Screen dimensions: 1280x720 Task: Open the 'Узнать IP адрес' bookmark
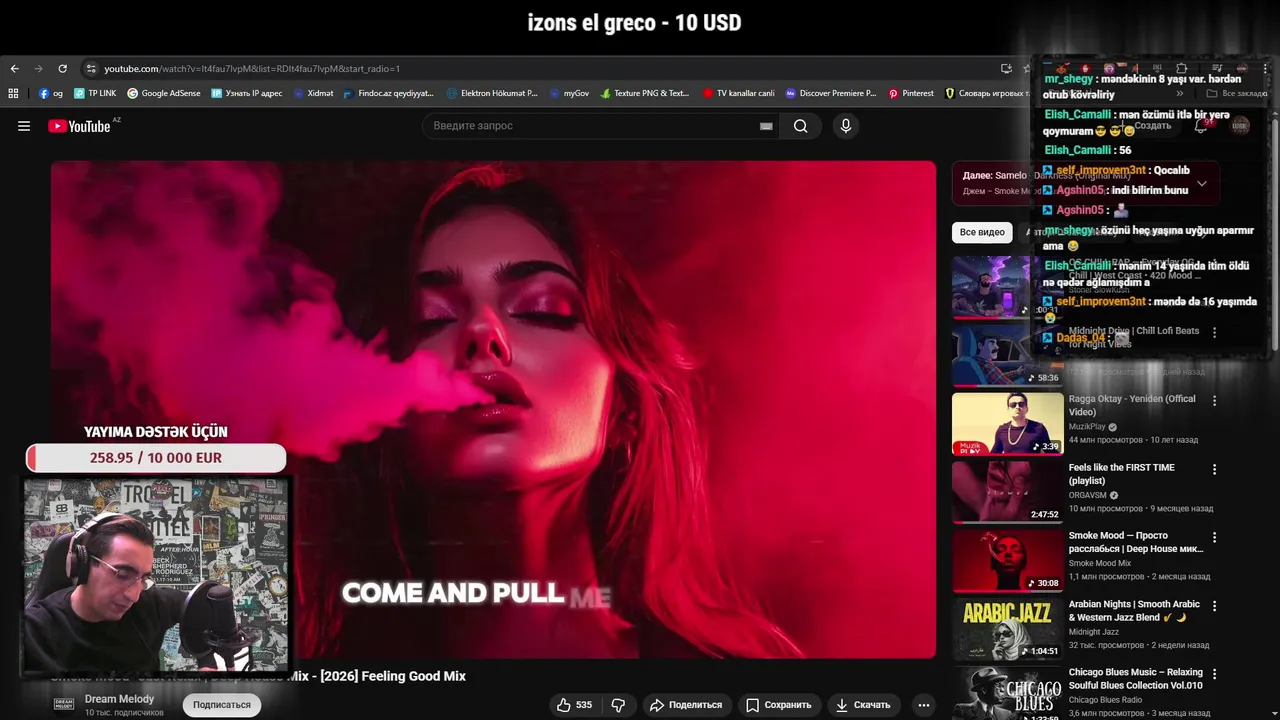pyautogui.click(x=246, y=93)
